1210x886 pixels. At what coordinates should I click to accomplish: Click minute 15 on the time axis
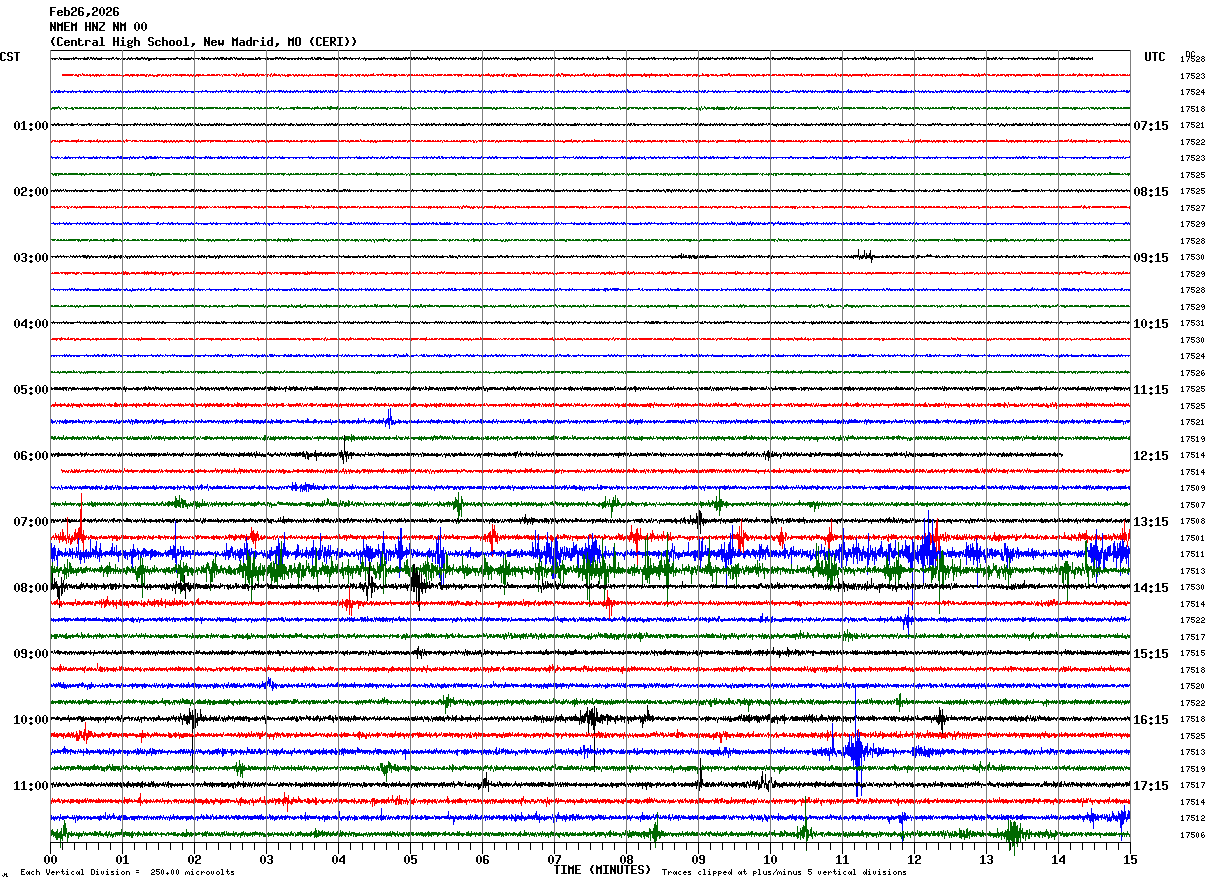(x=1130, y=859)
